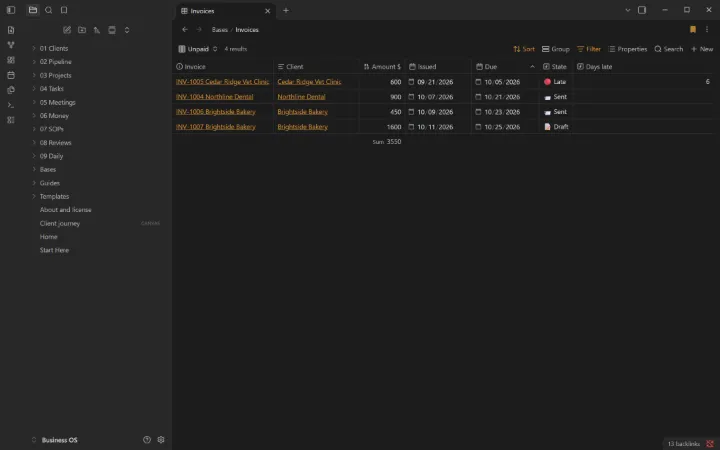Close the Invoices tab
720x450 pixels.
pyautogui.click(x=267, y=11)
